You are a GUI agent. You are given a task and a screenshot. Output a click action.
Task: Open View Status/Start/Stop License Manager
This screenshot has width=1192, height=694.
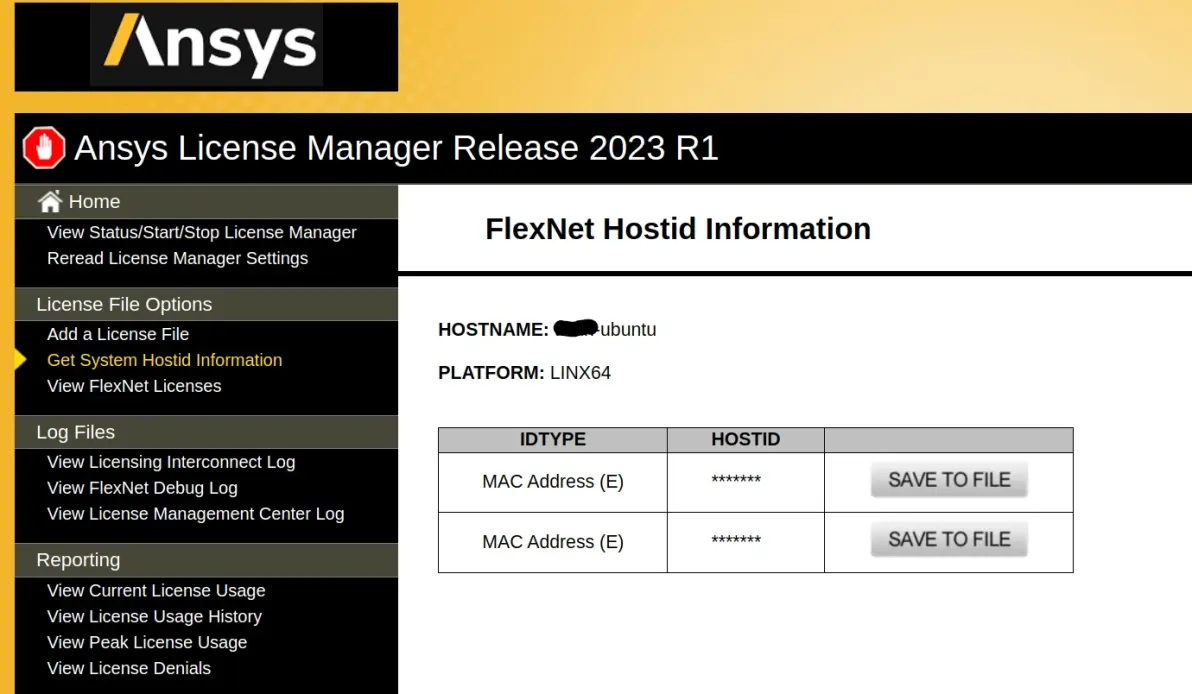[201, 232]
